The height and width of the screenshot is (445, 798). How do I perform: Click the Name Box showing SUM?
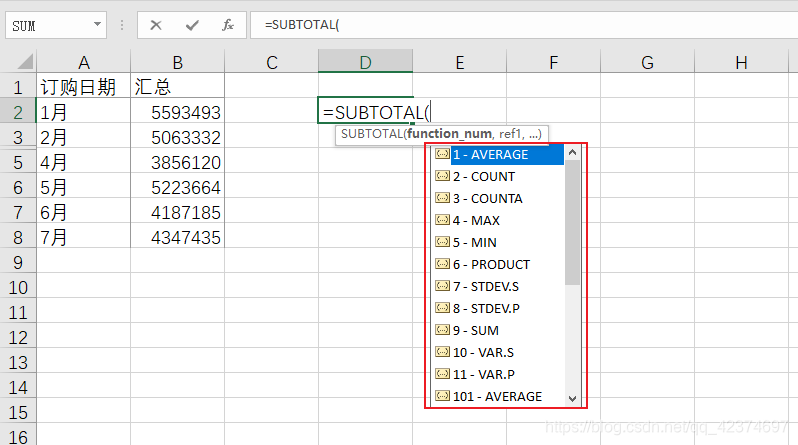point(48,25)
